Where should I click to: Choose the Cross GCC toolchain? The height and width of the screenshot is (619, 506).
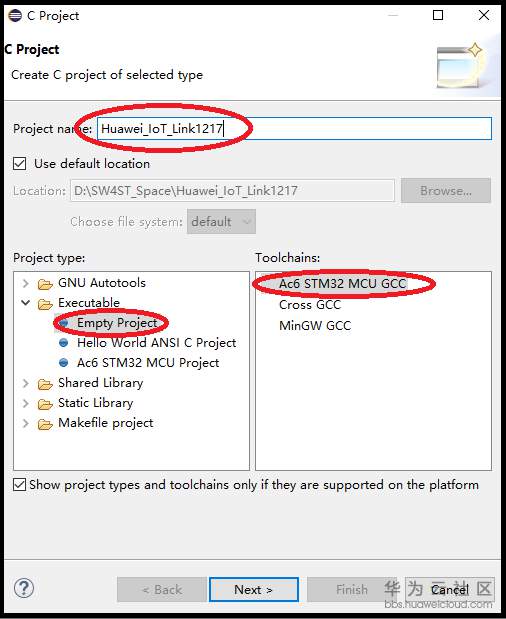tap(310, 305)
